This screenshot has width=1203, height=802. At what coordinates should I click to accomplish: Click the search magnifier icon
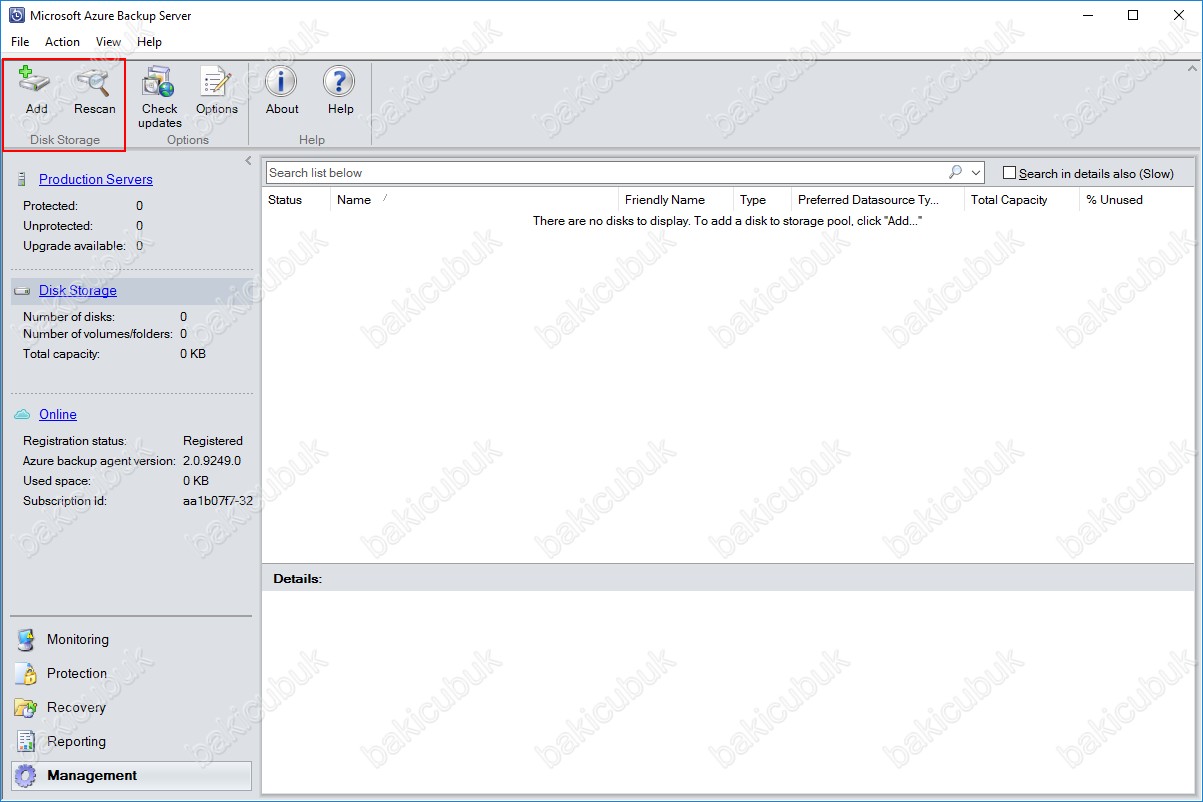tap(955, 172)
